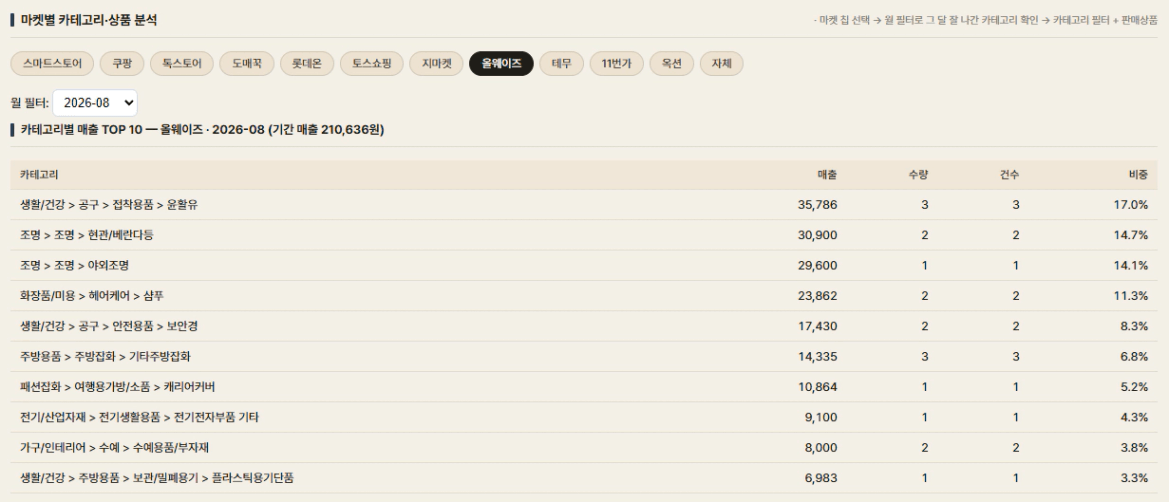Select the 지마켓 chip

(436, 64)
